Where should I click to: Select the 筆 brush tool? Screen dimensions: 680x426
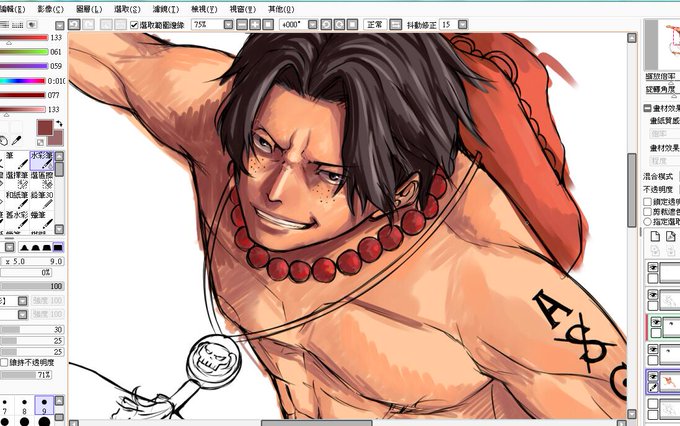point(15,161)
